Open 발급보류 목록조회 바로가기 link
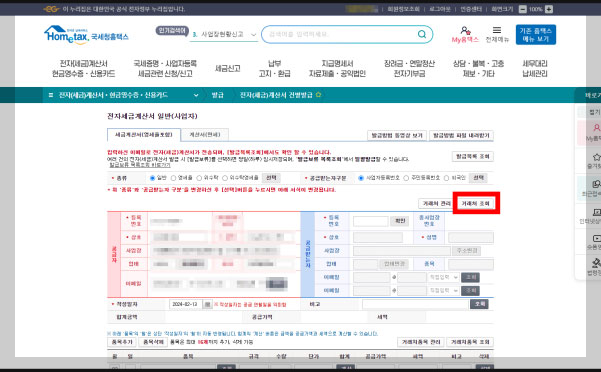This screenshot has width=601, height=372. tap(140, 165)
